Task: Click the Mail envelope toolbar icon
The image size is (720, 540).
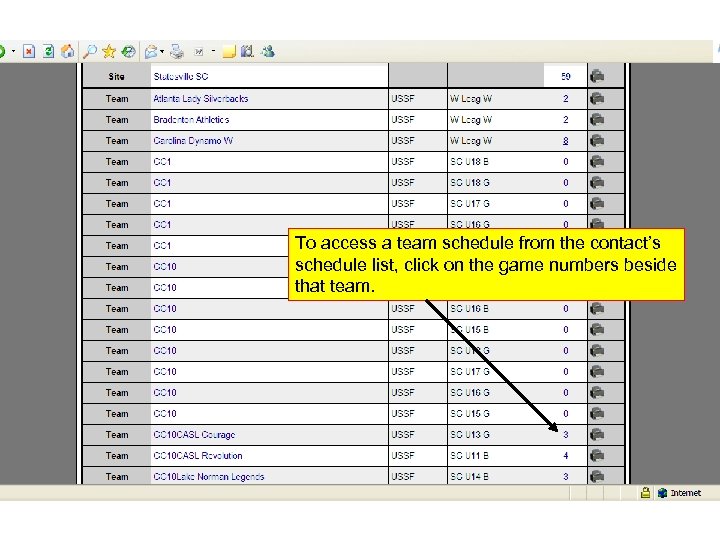Action: point(151,51)
